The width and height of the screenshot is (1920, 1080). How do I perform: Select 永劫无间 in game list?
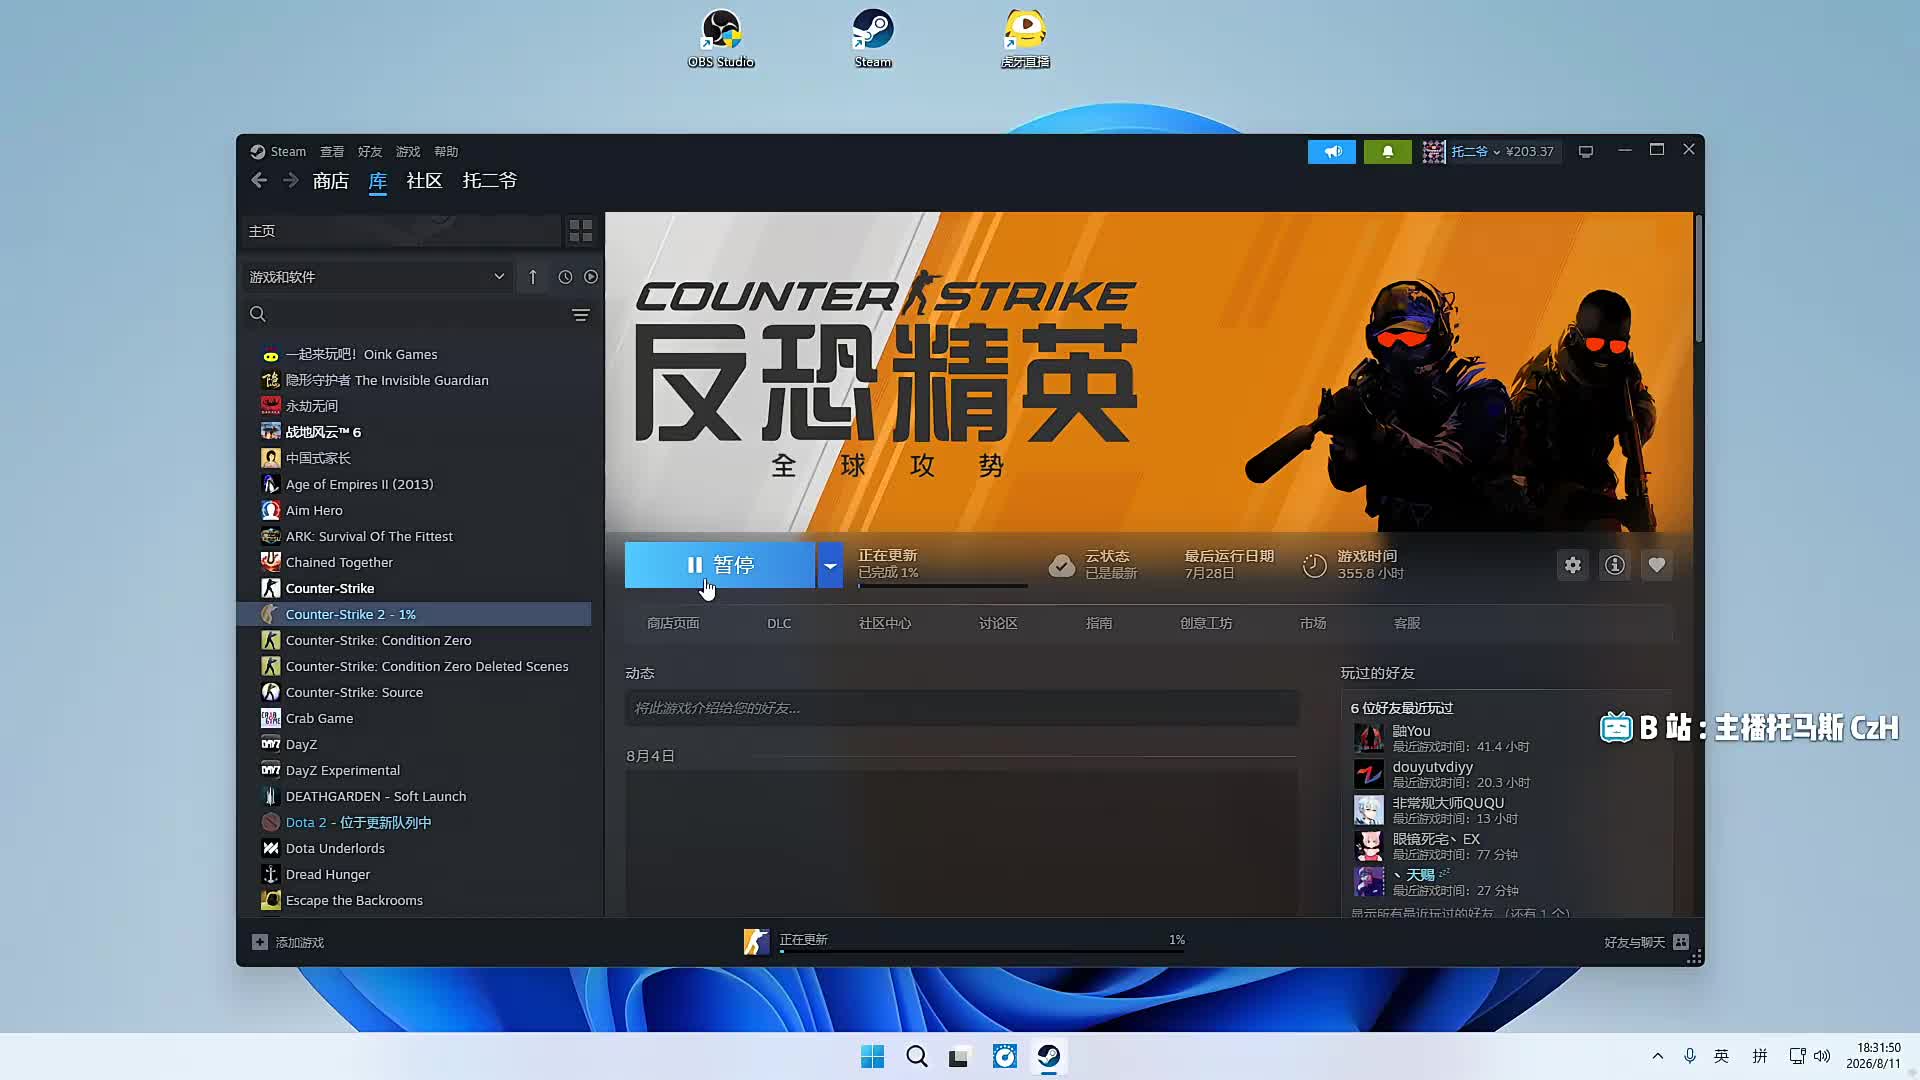415,406
